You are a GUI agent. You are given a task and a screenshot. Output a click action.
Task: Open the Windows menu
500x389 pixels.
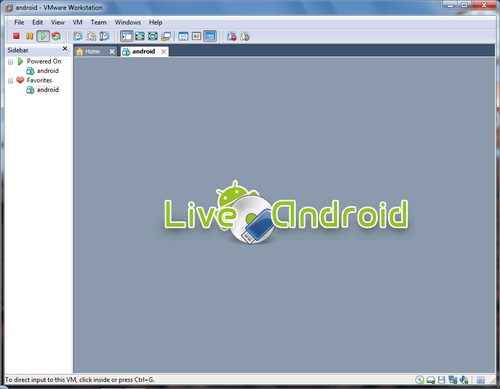pyautogui.click(x=128, y=22)
